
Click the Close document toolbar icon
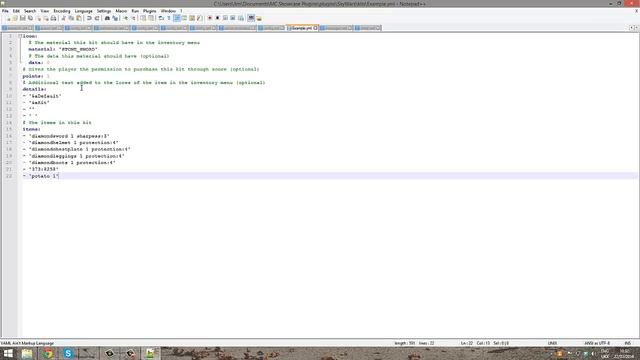[x=39, y=18]
